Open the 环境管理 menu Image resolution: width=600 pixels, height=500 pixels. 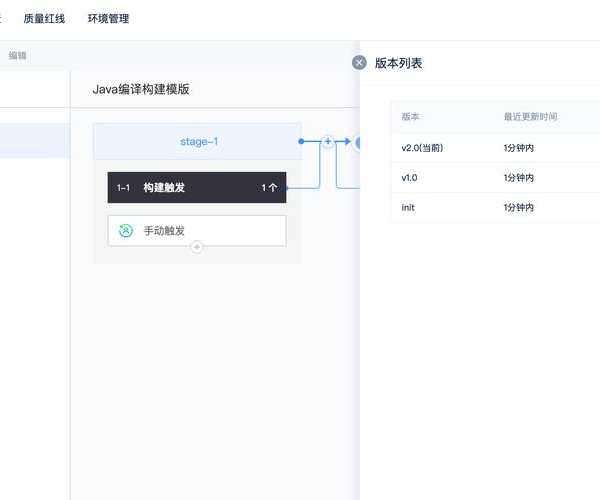[108, 19]
